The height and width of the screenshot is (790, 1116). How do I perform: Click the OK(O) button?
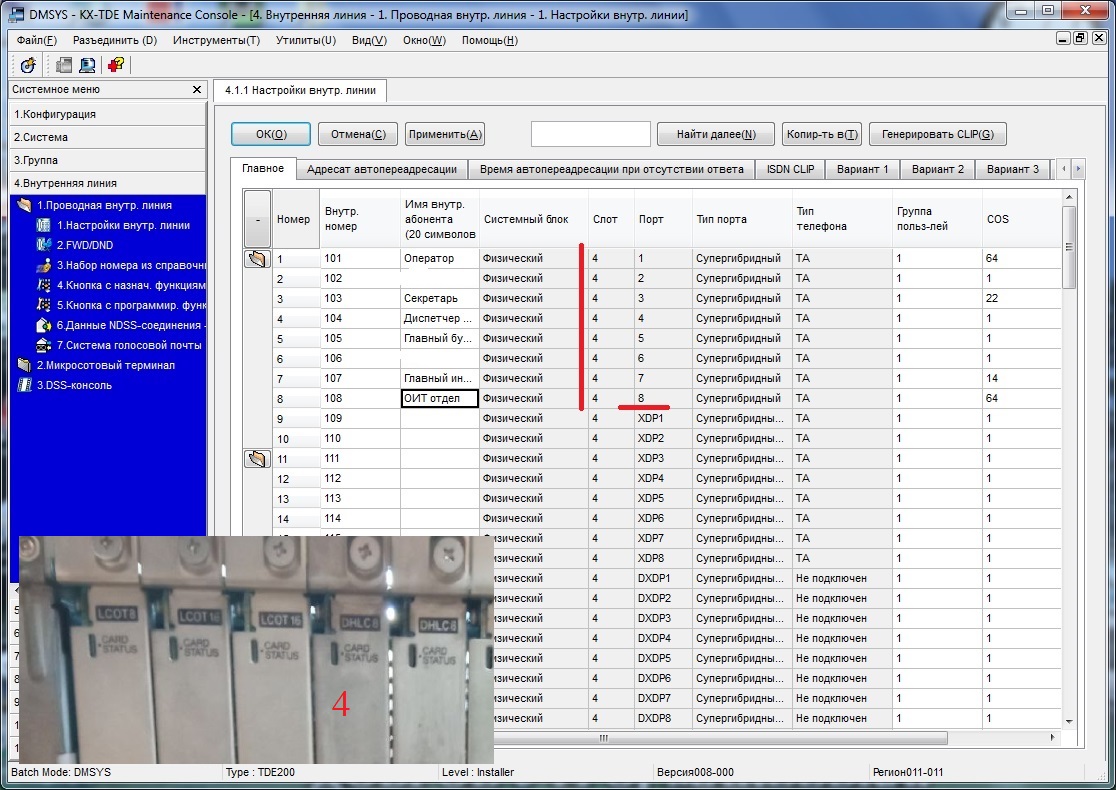271,135
